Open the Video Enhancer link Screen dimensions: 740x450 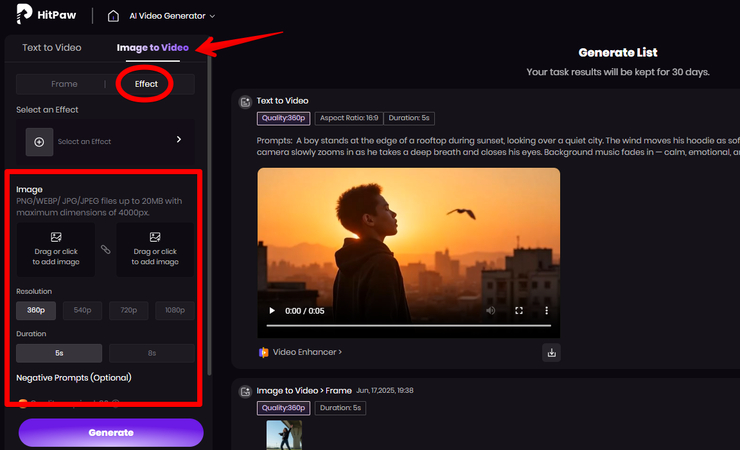pyautogui.click(x=300, y=352)
